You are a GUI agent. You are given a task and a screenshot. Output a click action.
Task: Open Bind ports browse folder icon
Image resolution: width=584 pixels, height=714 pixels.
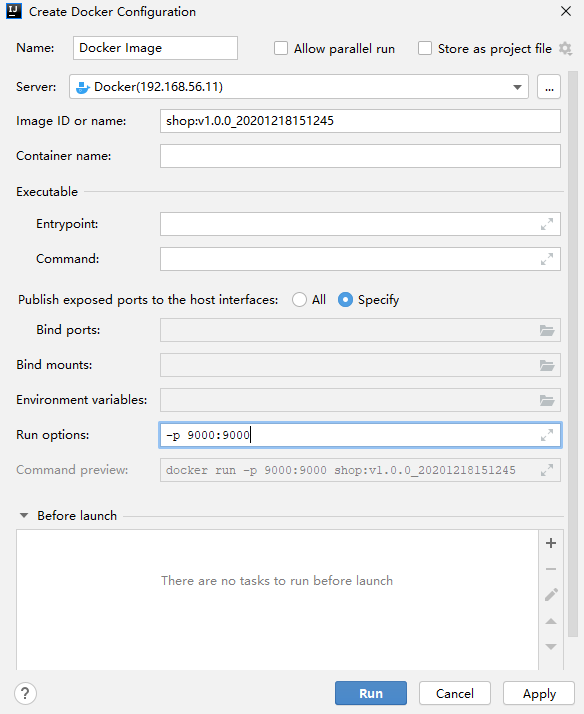(547, 330)
